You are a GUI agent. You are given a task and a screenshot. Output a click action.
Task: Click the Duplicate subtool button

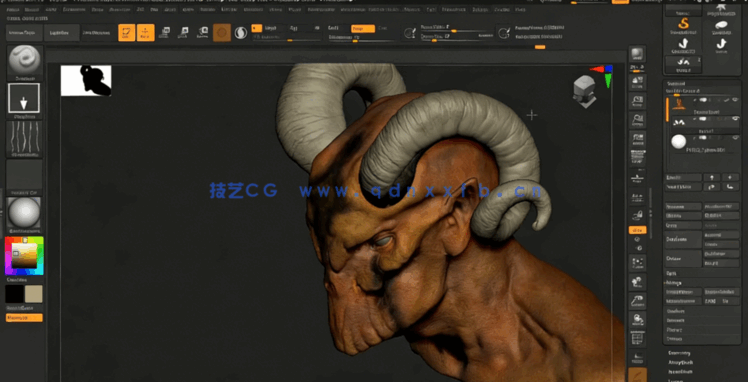(x=684, y=239)
